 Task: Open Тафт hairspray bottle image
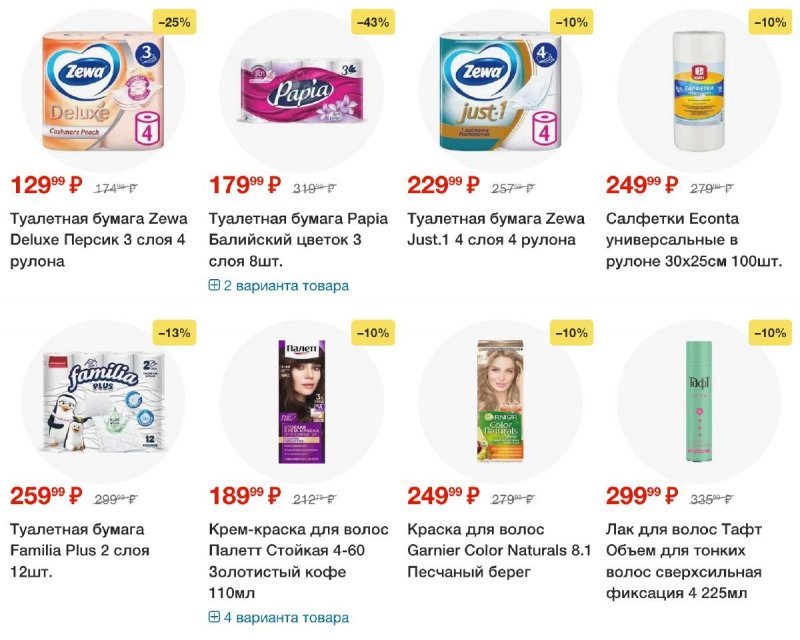click(x=699, y=402)
